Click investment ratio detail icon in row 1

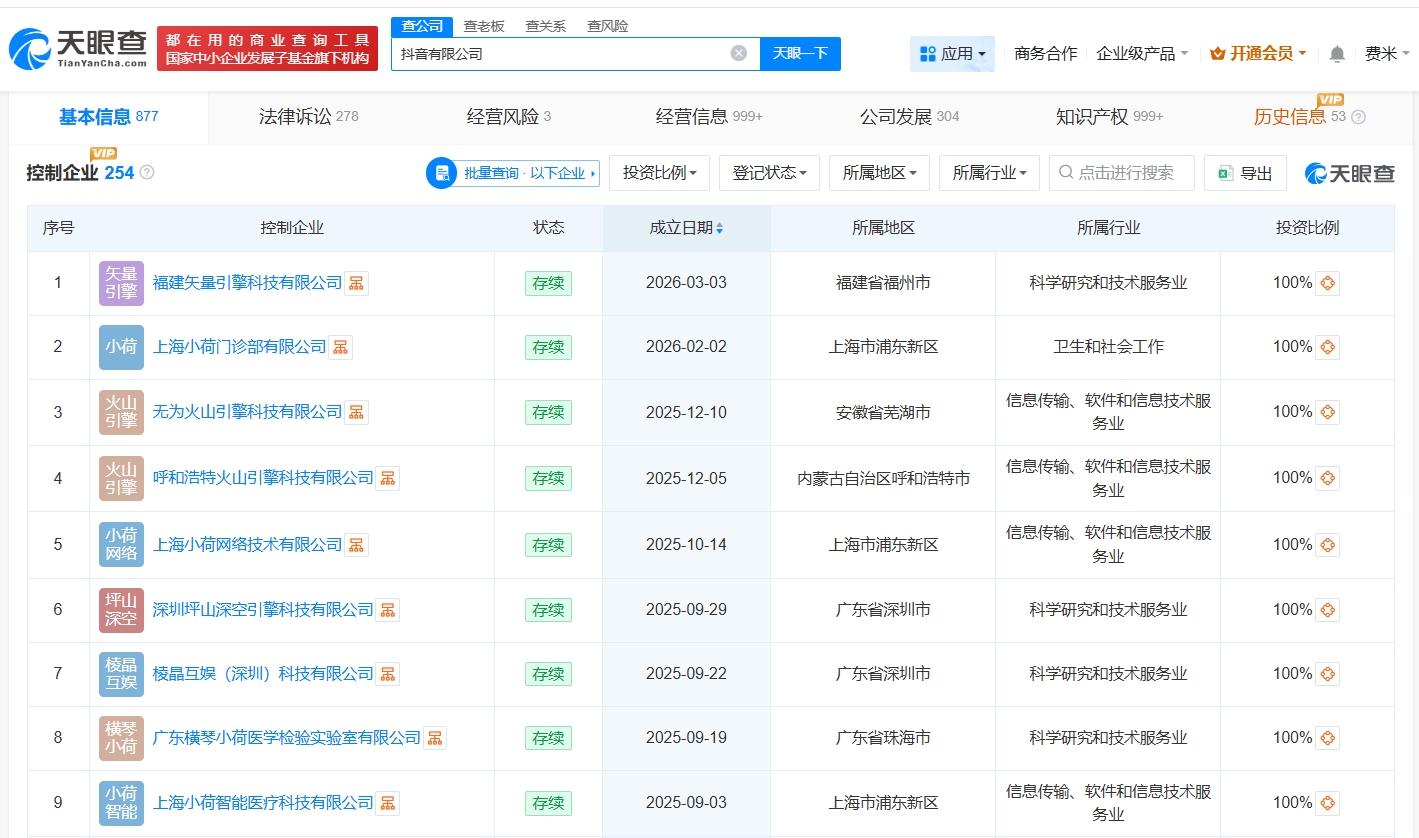point(1327,283)
